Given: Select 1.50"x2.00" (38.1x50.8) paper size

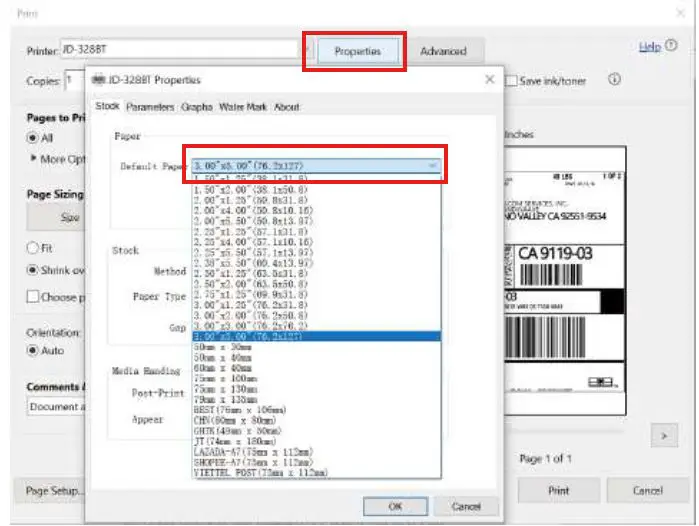Looking at the screenshot, I should pyautogui.click(x=317, y=189).
